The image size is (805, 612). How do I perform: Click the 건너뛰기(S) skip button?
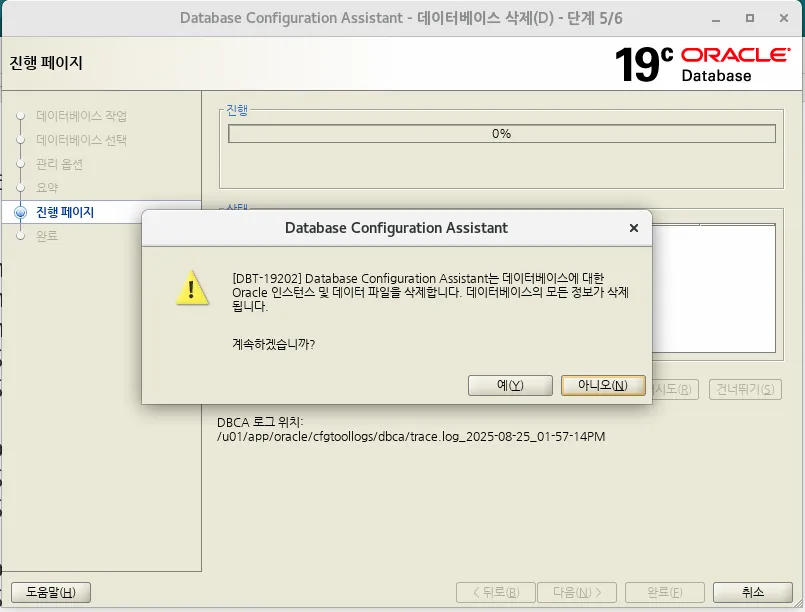coord(745,389)
